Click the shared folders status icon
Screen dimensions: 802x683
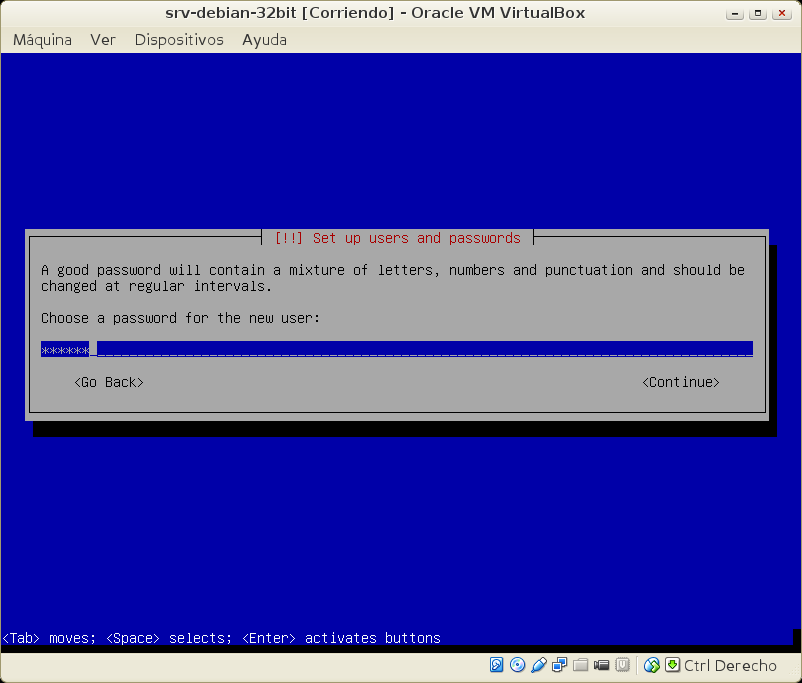pos(580,665)
